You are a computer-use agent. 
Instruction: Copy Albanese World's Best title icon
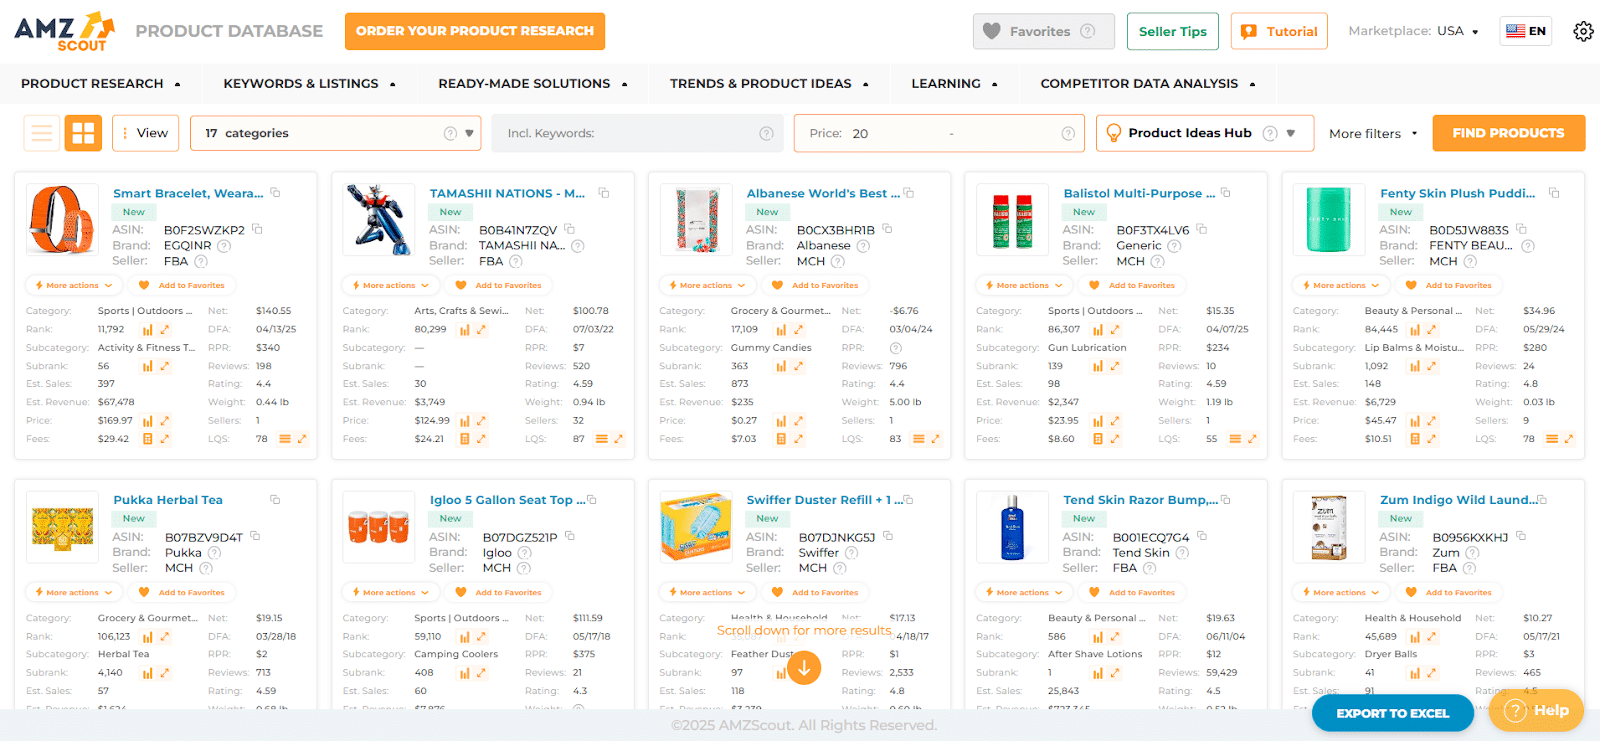point(909,193)
